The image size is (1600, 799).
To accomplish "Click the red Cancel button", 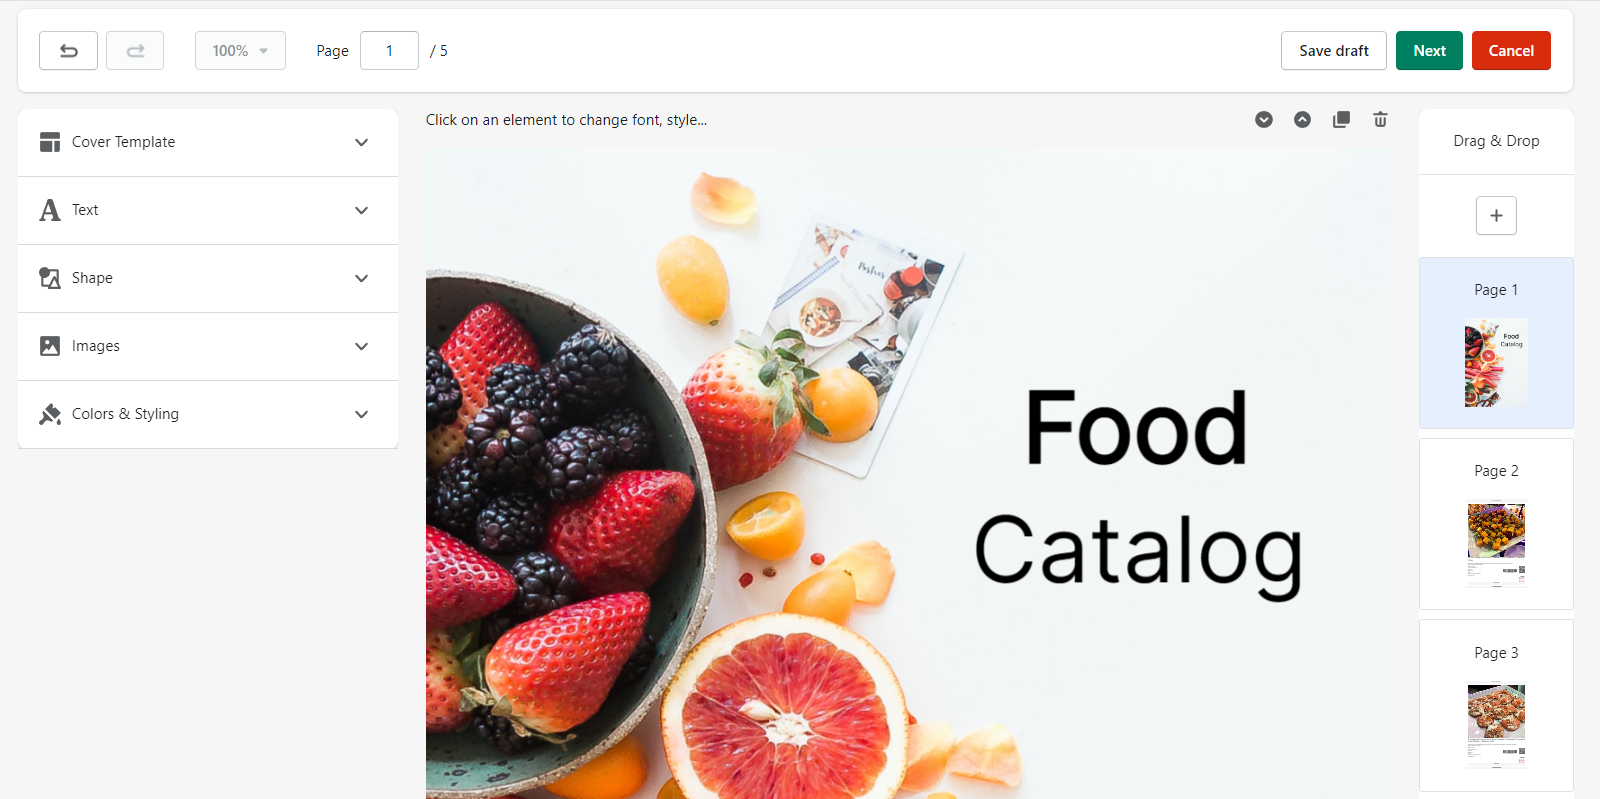I will 1511,51.
